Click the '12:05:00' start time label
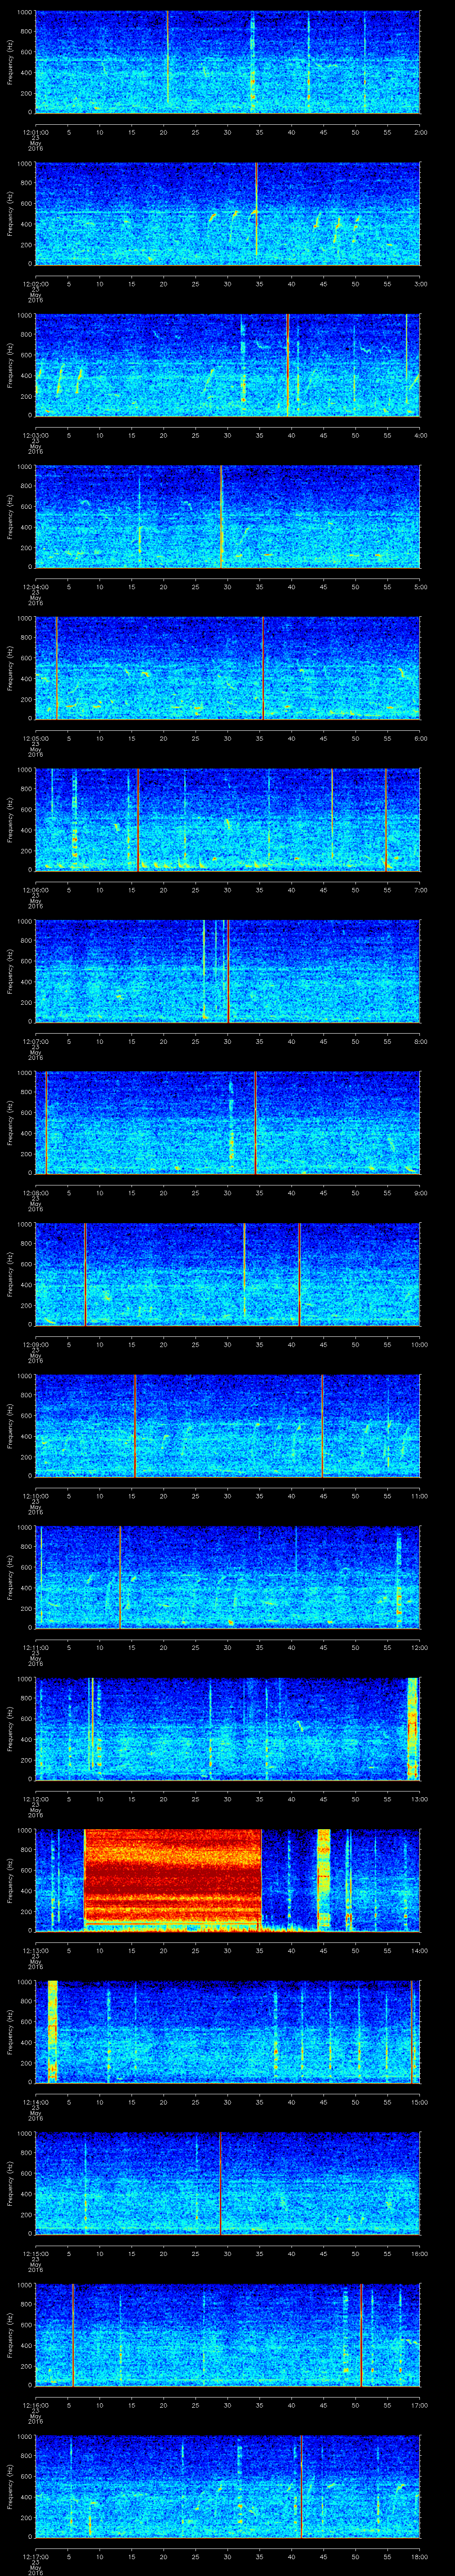455x2576 pixels. (35, 738)
